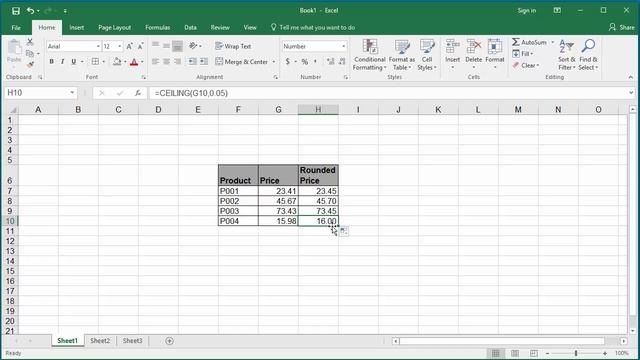The image size is (640, 360).
Task: Switch to the Sheet2 tab
Action: click(x=100, y=341)
